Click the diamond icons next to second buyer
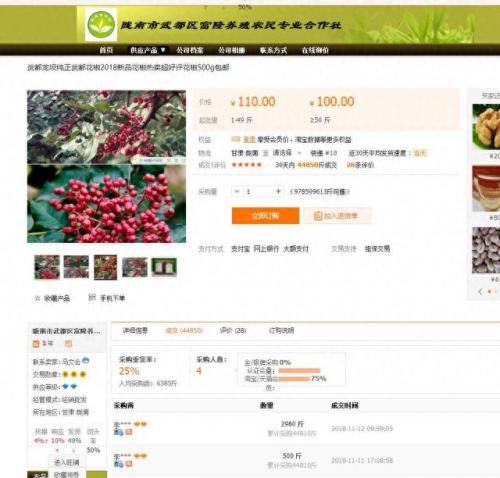The image size is (500, 478). click(140, 456)
